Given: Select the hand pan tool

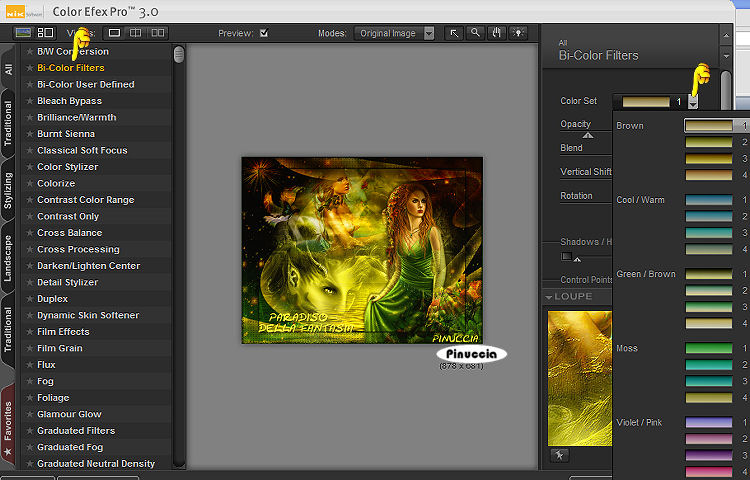Looking at the screenshot, I should 497,33.
